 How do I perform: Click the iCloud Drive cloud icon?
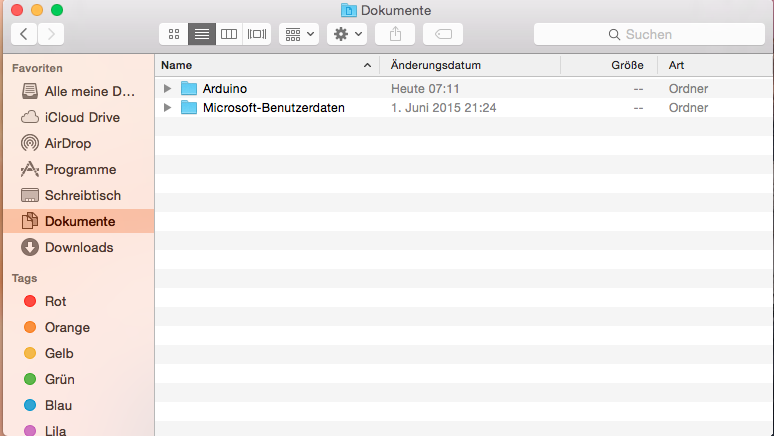click(30, 117)
